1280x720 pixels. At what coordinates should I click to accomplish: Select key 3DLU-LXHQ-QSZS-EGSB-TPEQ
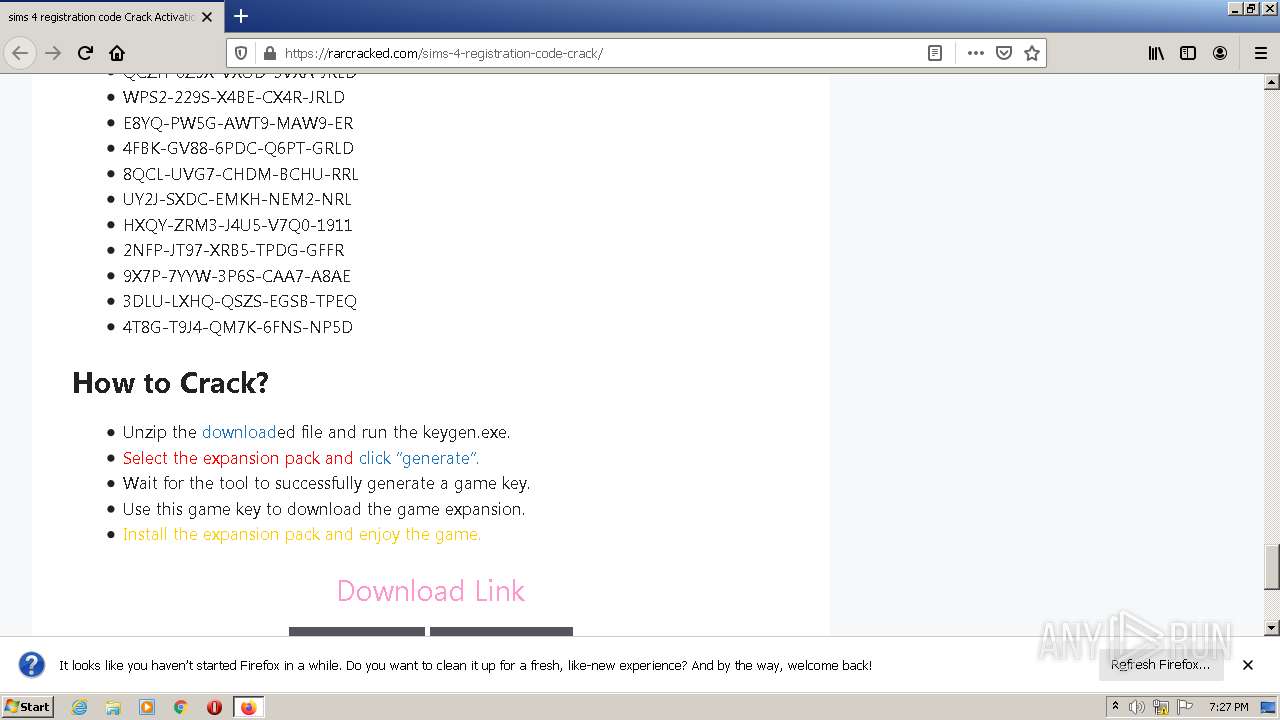(x=240, y=301)
